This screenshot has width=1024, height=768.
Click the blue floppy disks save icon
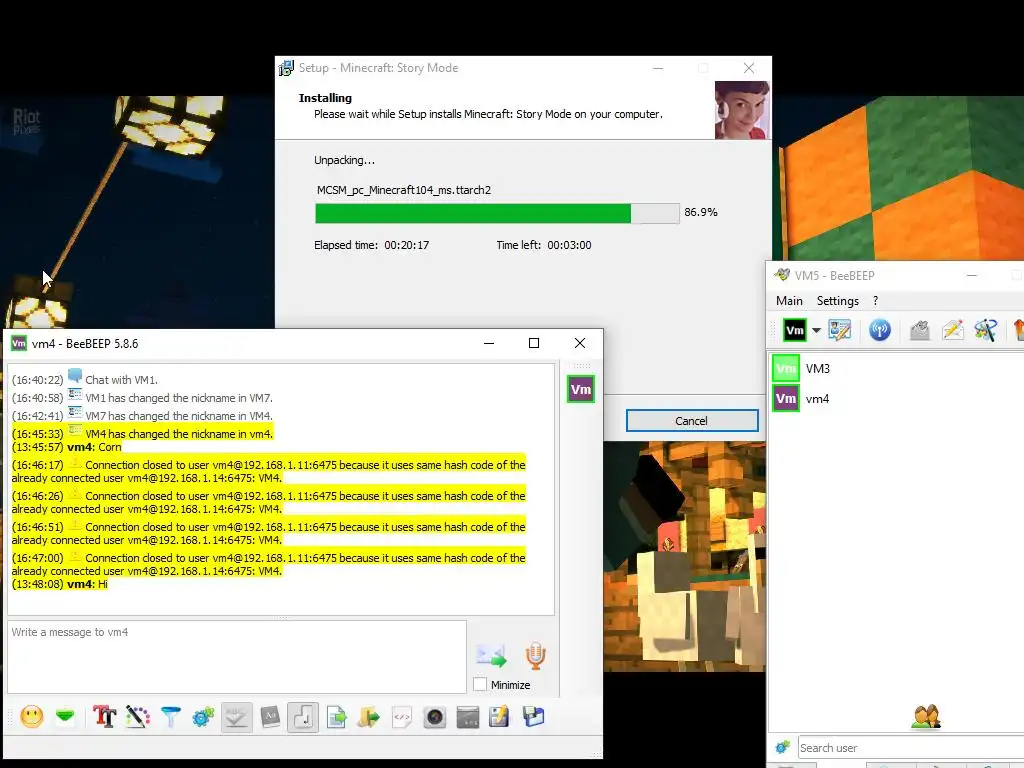(533, 716)
